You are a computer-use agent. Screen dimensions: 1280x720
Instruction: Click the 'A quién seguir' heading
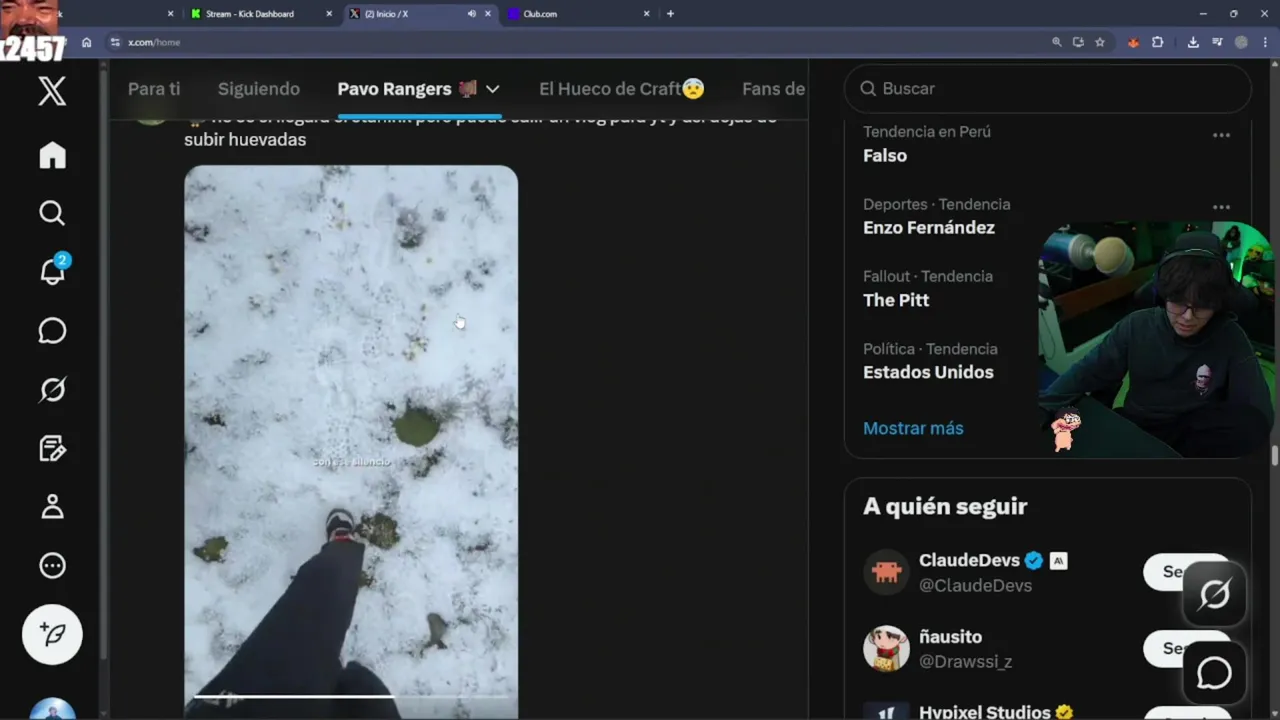pos(945,506)
